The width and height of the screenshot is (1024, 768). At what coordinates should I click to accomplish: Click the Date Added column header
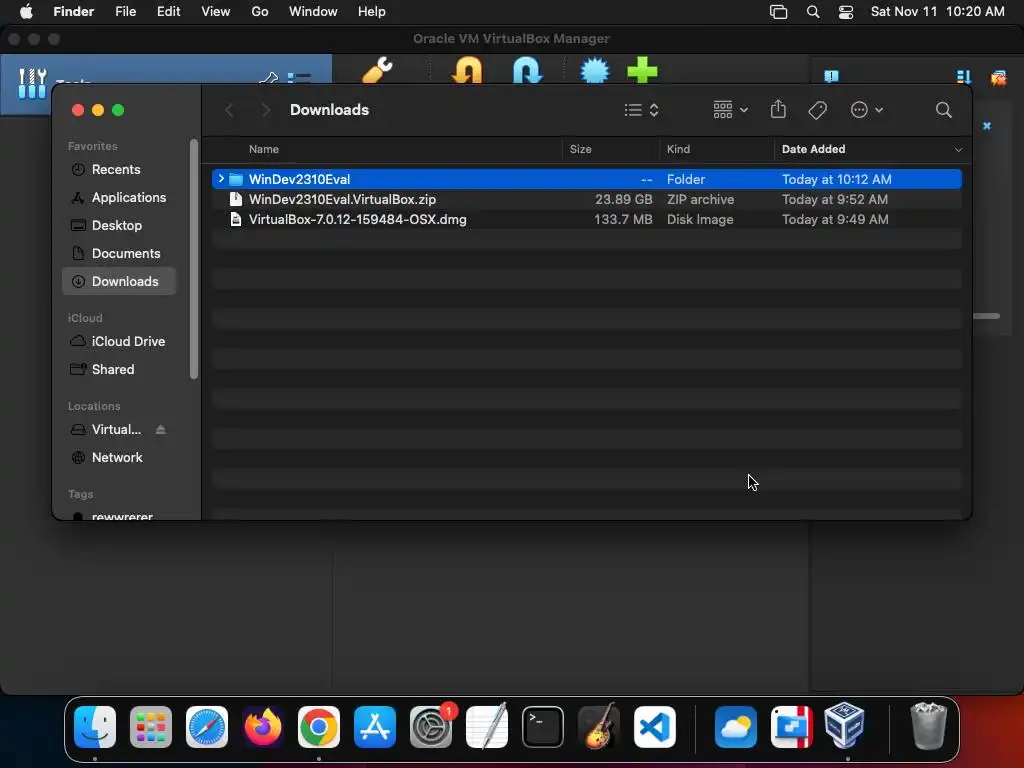click(813, 150)
